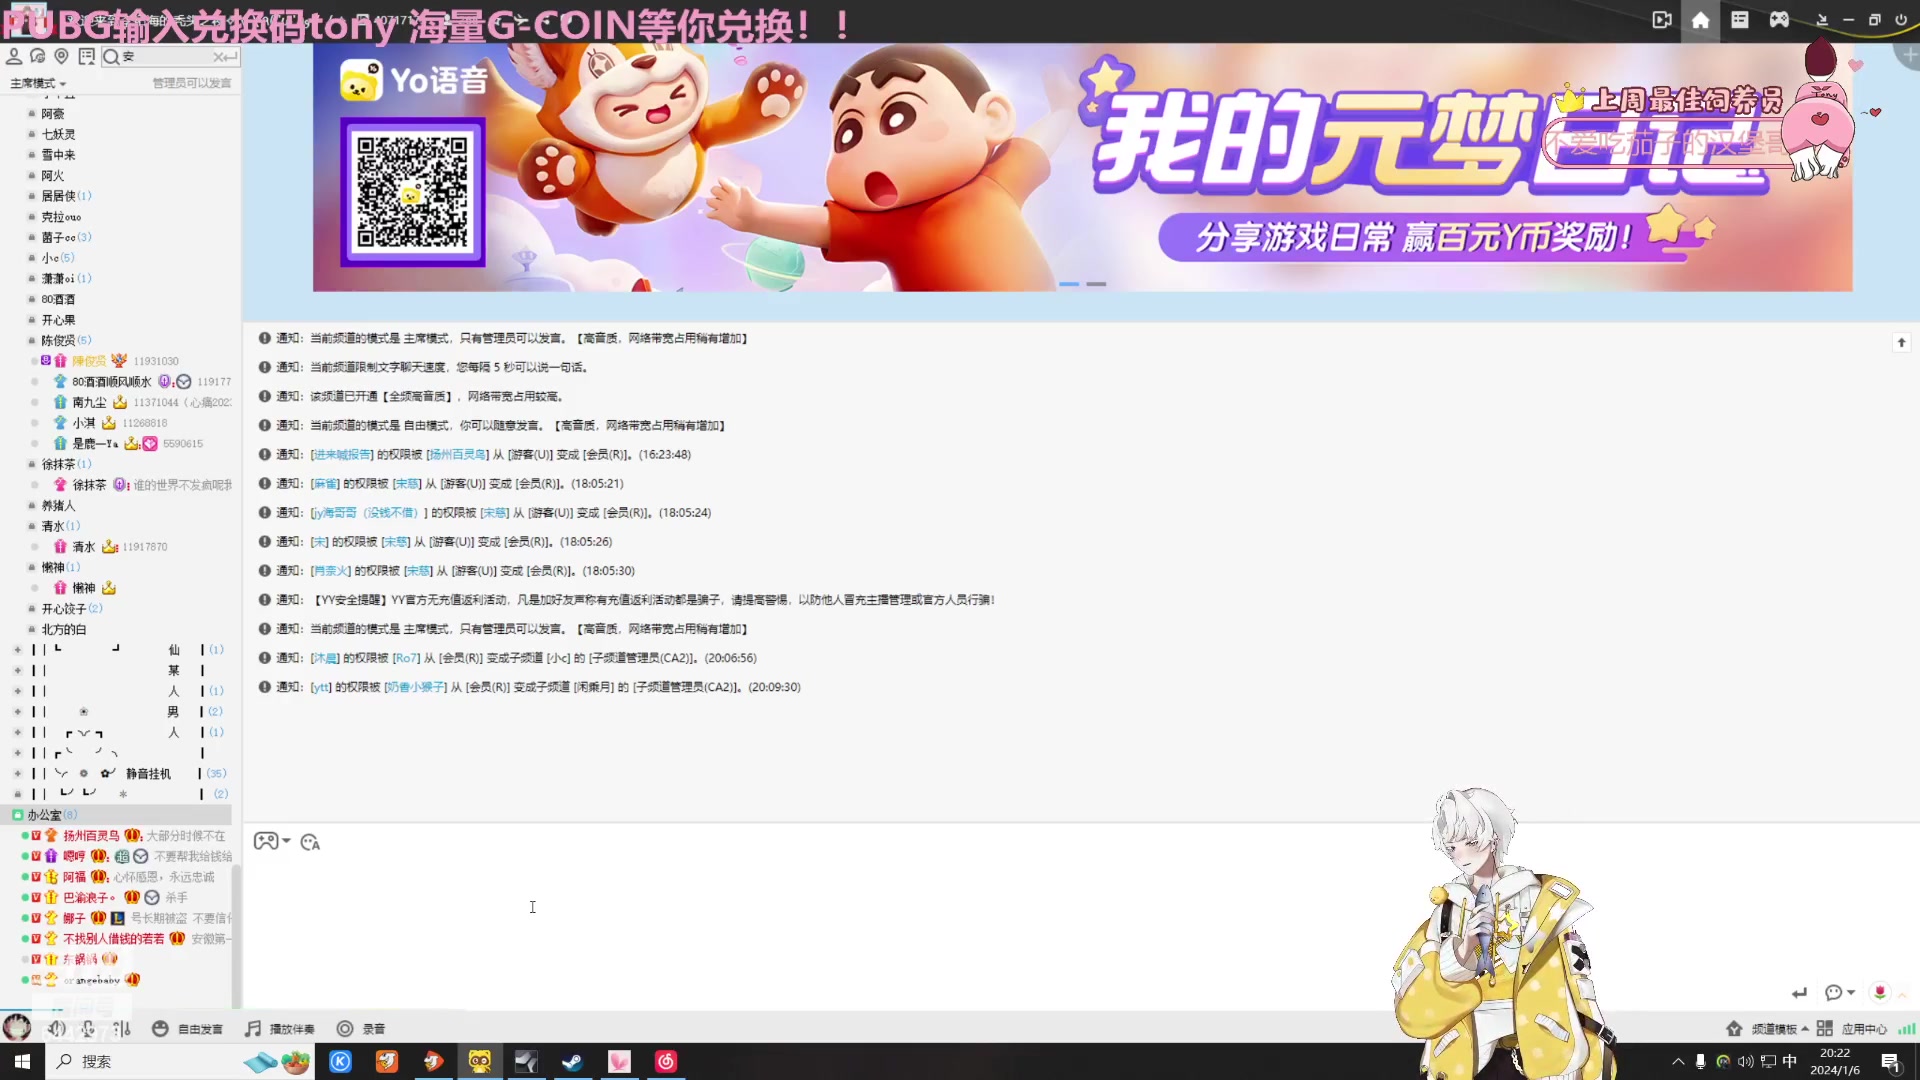Select user 阿福 in 办公室
Image resolution: width=1920 pixels, height=1080 pixels.
[x=75, y=877]
